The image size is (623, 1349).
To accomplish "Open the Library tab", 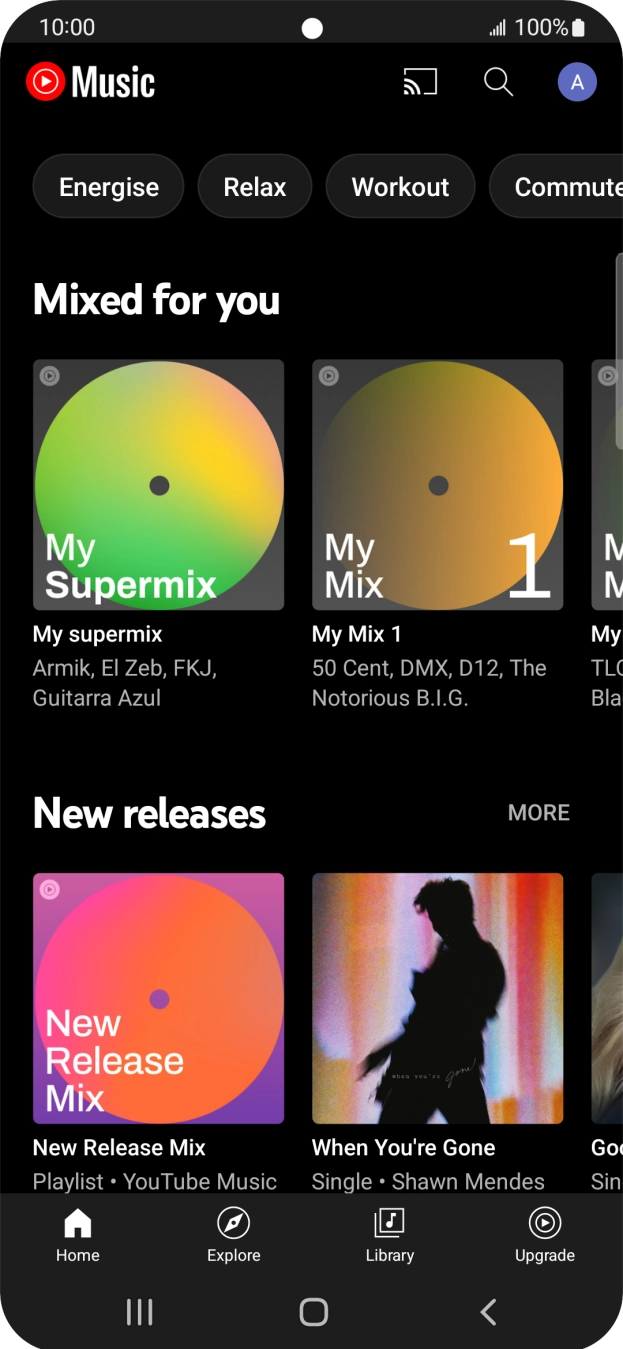I will (x=389, y=1235).
